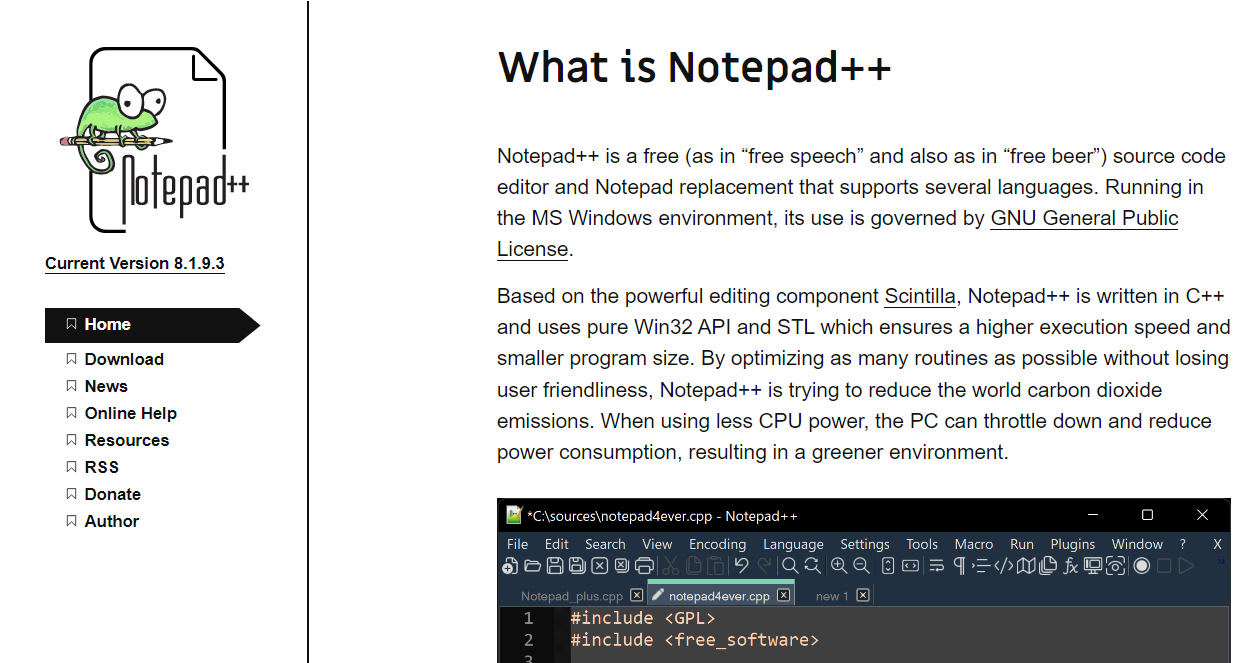Viewport: 1255px width, 663px height.
Task: Click the Paste clipboard icon
Action: pyautogui.click(x=716, y=566)
